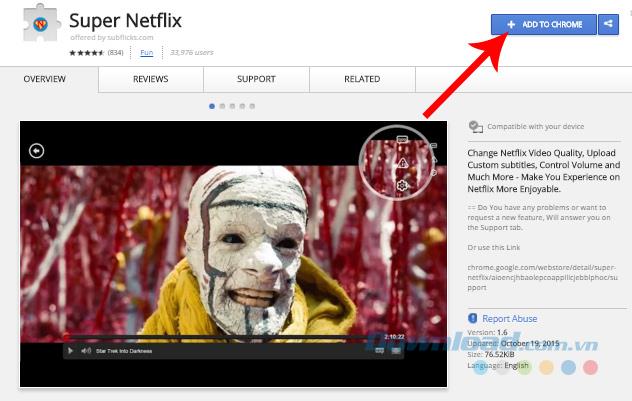The image size is (632, 401).
Task: Open the Support tab
Action: (256, 79)
